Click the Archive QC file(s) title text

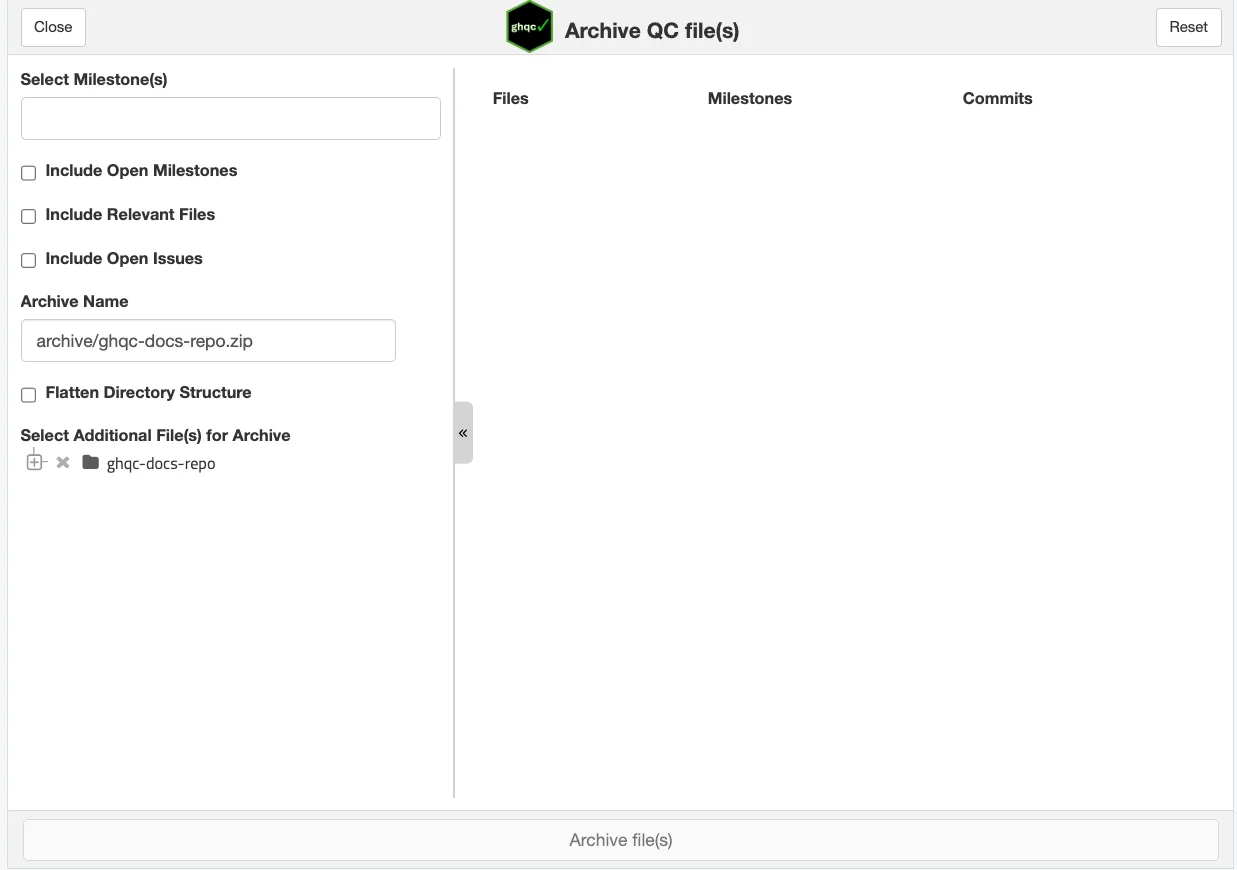click(x=652, y=31)
